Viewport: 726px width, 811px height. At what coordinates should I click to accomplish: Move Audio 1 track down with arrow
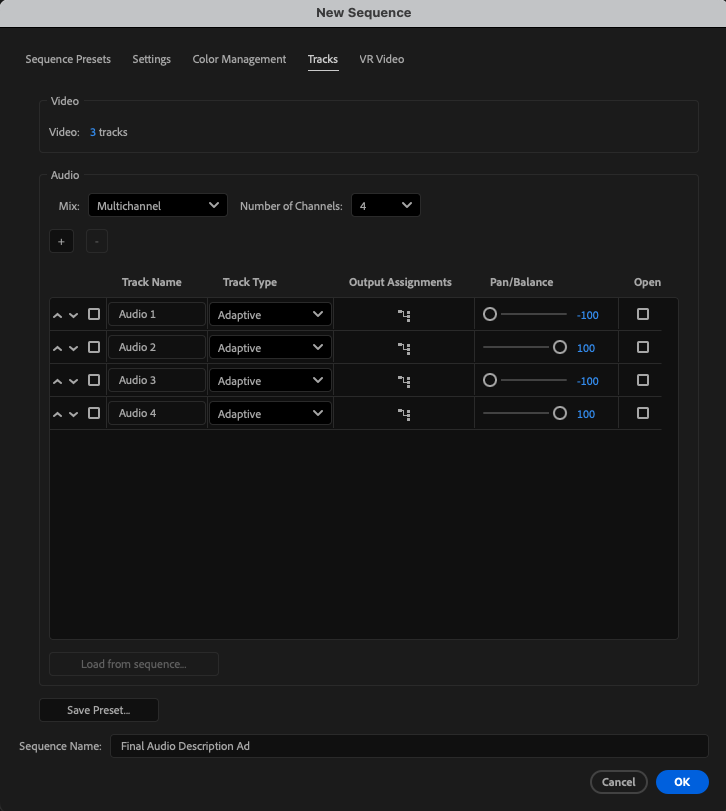tap(73, 315)
